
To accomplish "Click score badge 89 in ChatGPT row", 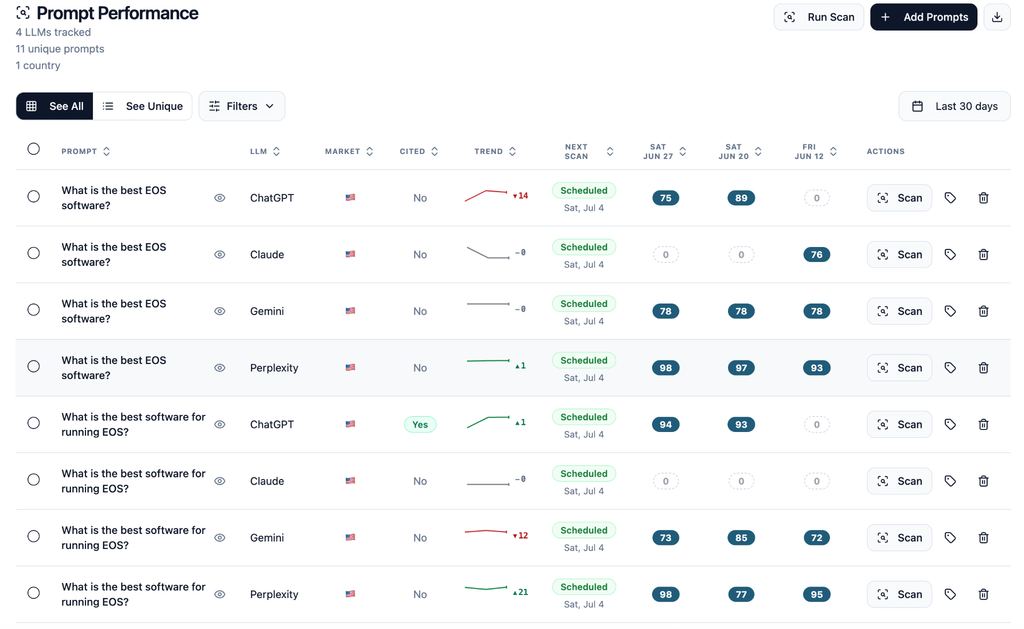I will (x=741, y=198).
